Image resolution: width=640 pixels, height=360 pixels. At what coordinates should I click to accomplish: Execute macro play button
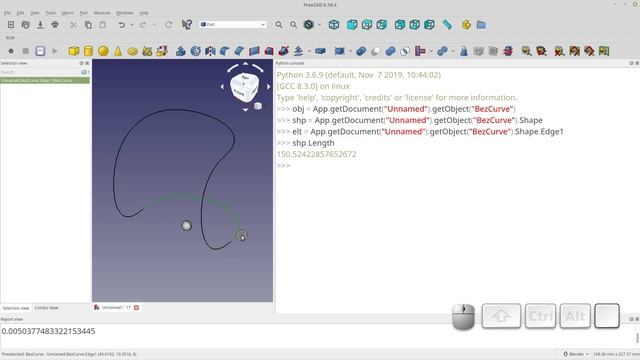tap(55, 51)
